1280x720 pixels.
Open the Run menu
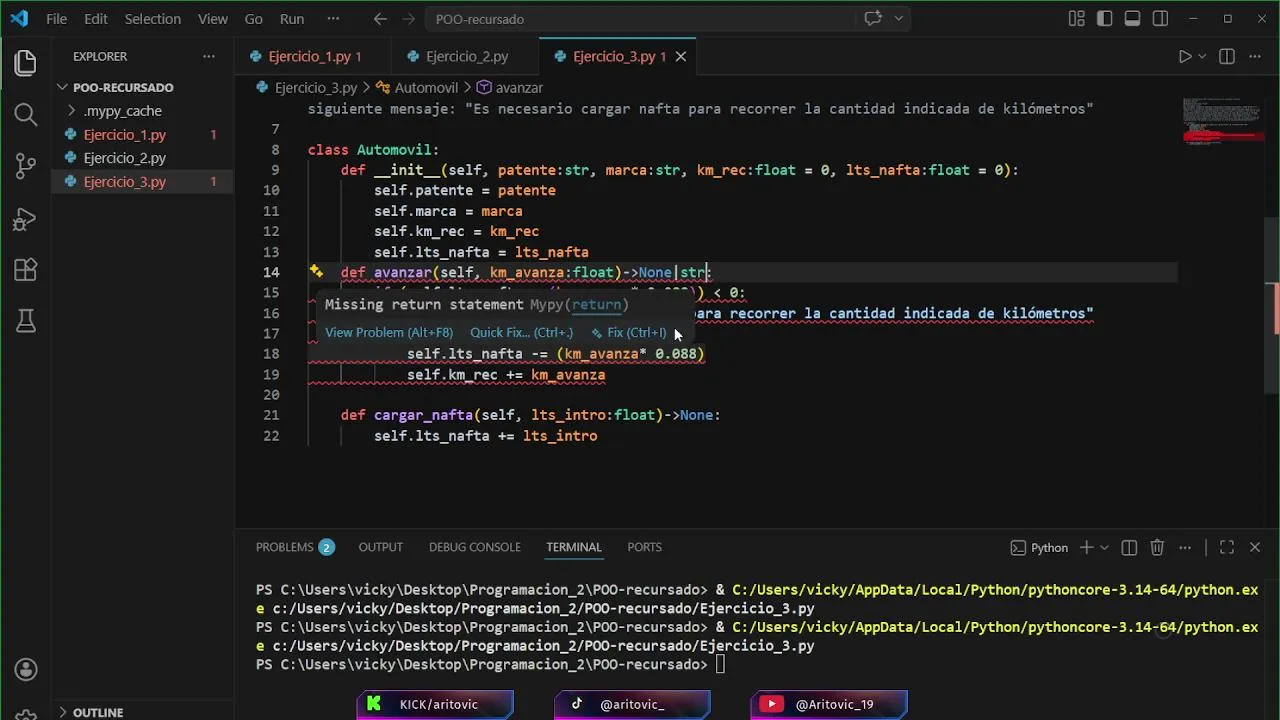click(x=292, y=19)
